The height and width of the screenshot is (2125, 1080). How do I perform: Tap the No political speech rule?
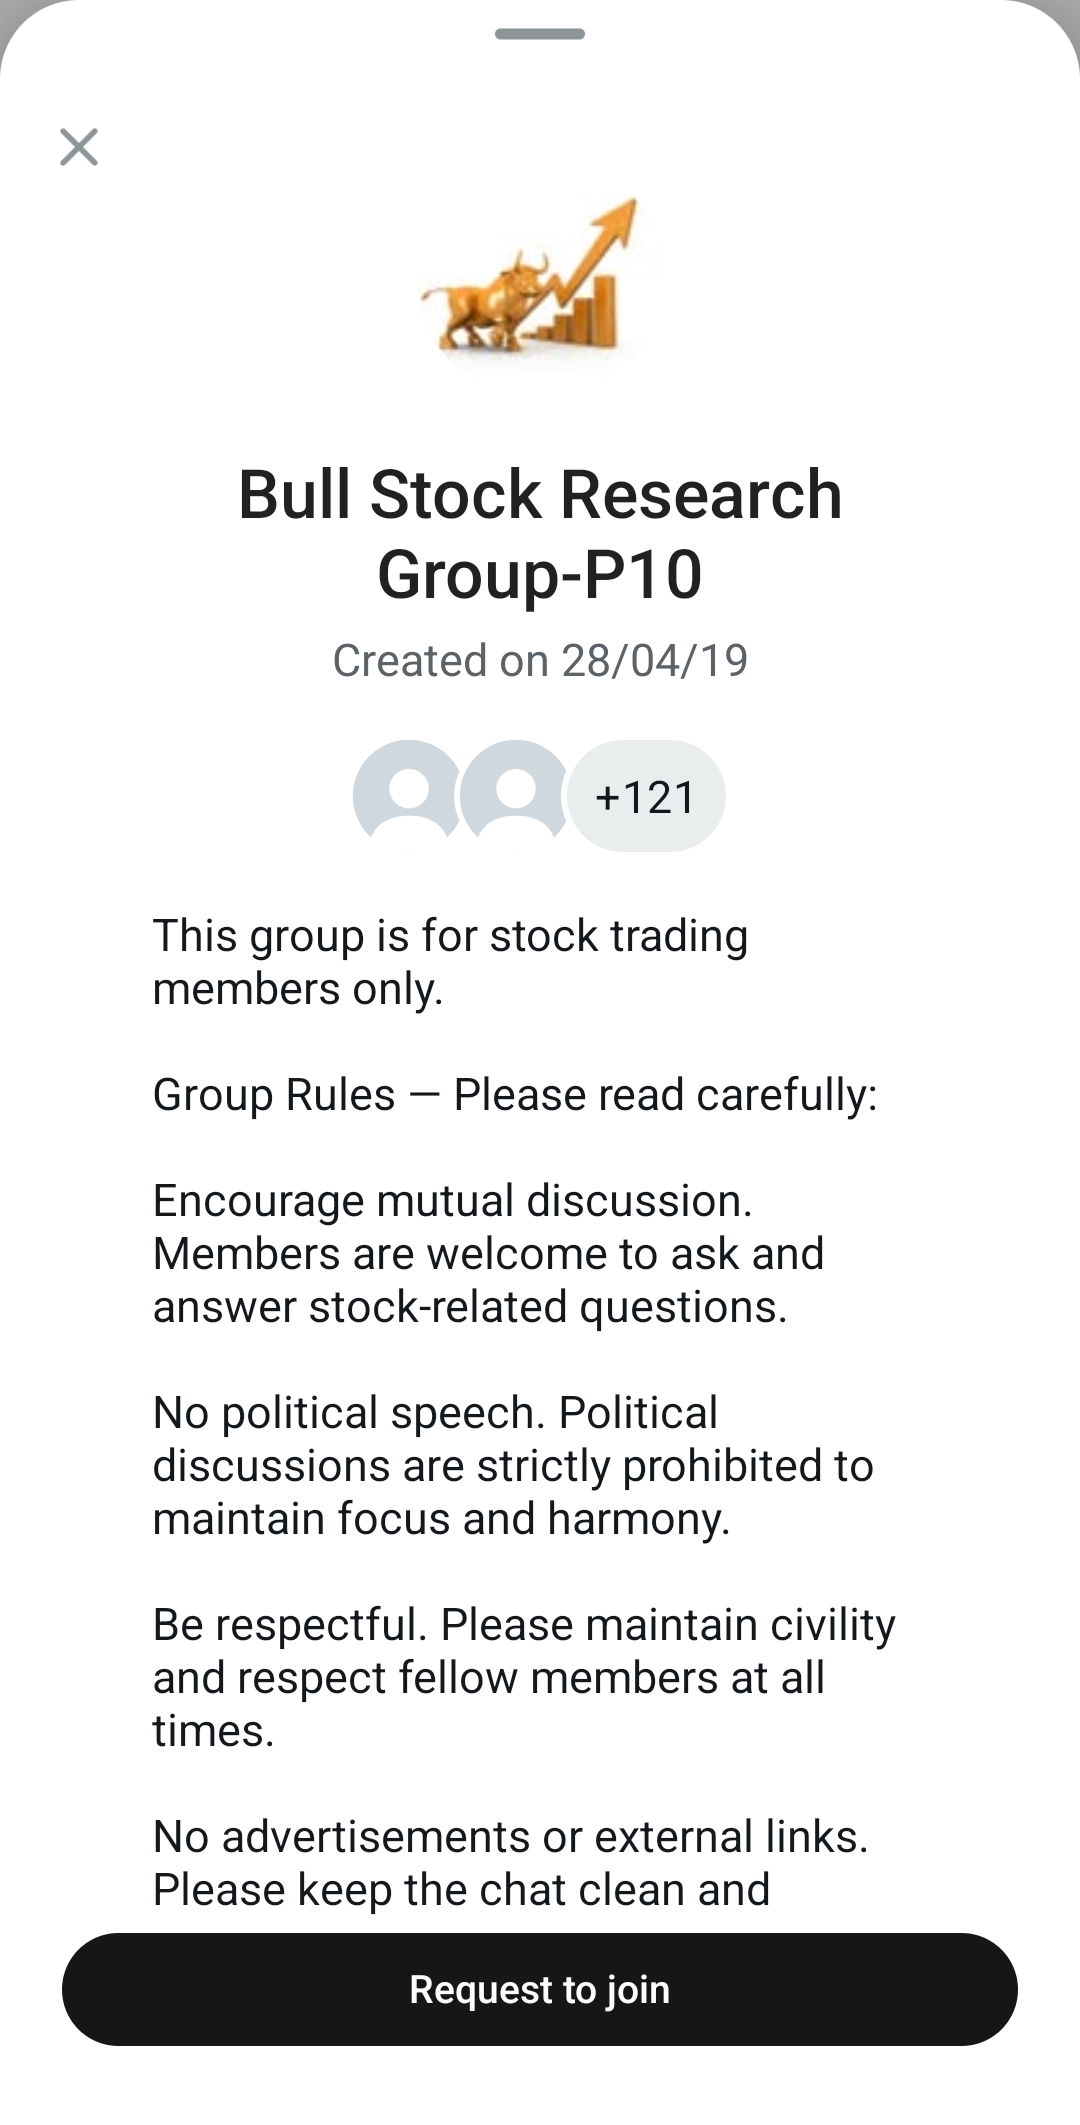pos(435,1413)
